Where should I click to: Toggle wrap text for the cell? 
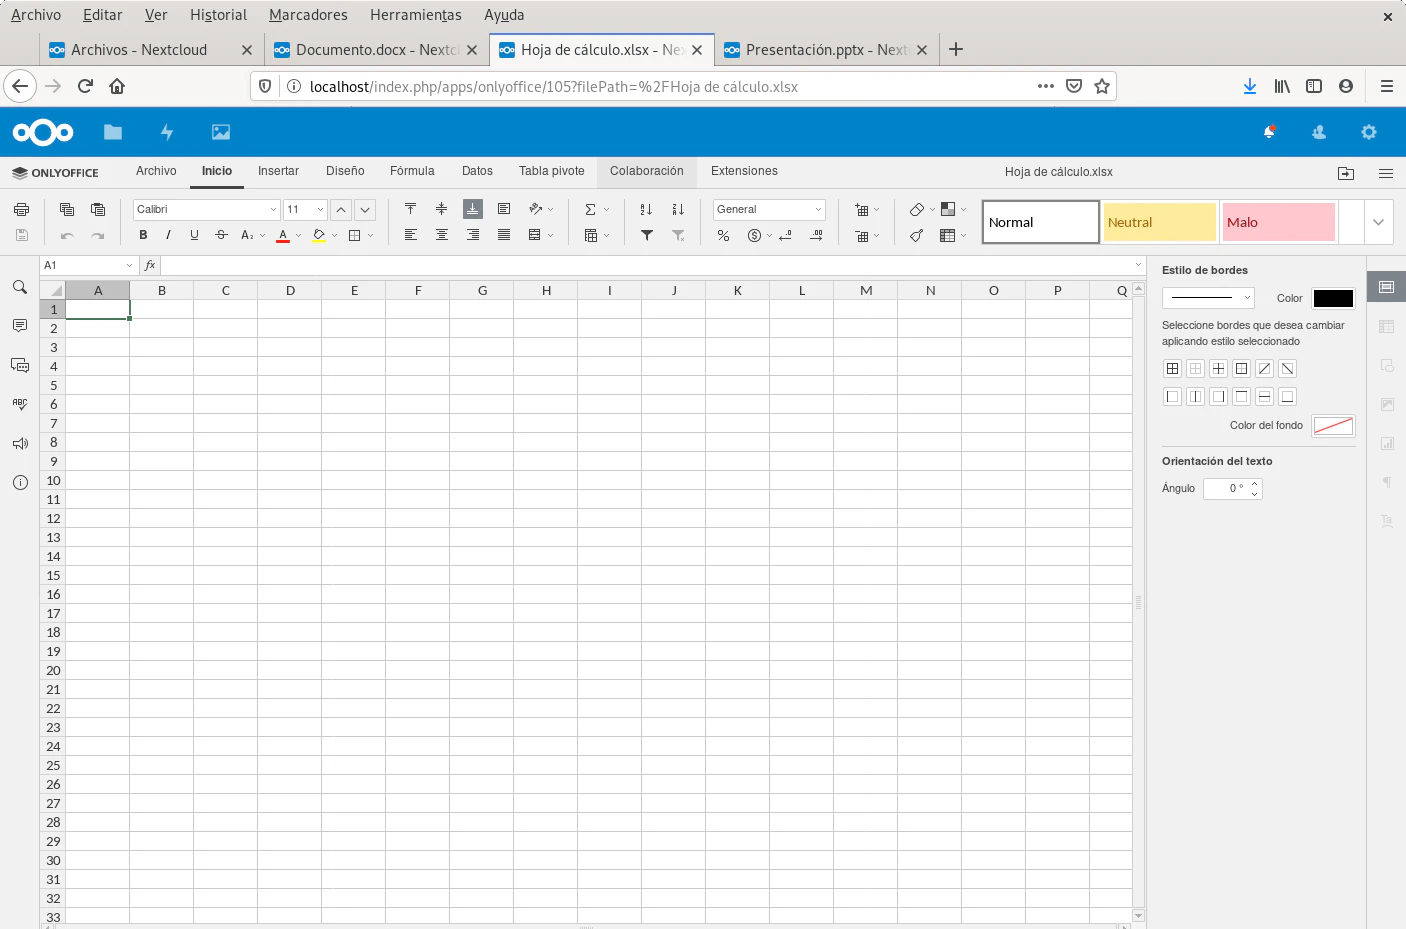504,209
